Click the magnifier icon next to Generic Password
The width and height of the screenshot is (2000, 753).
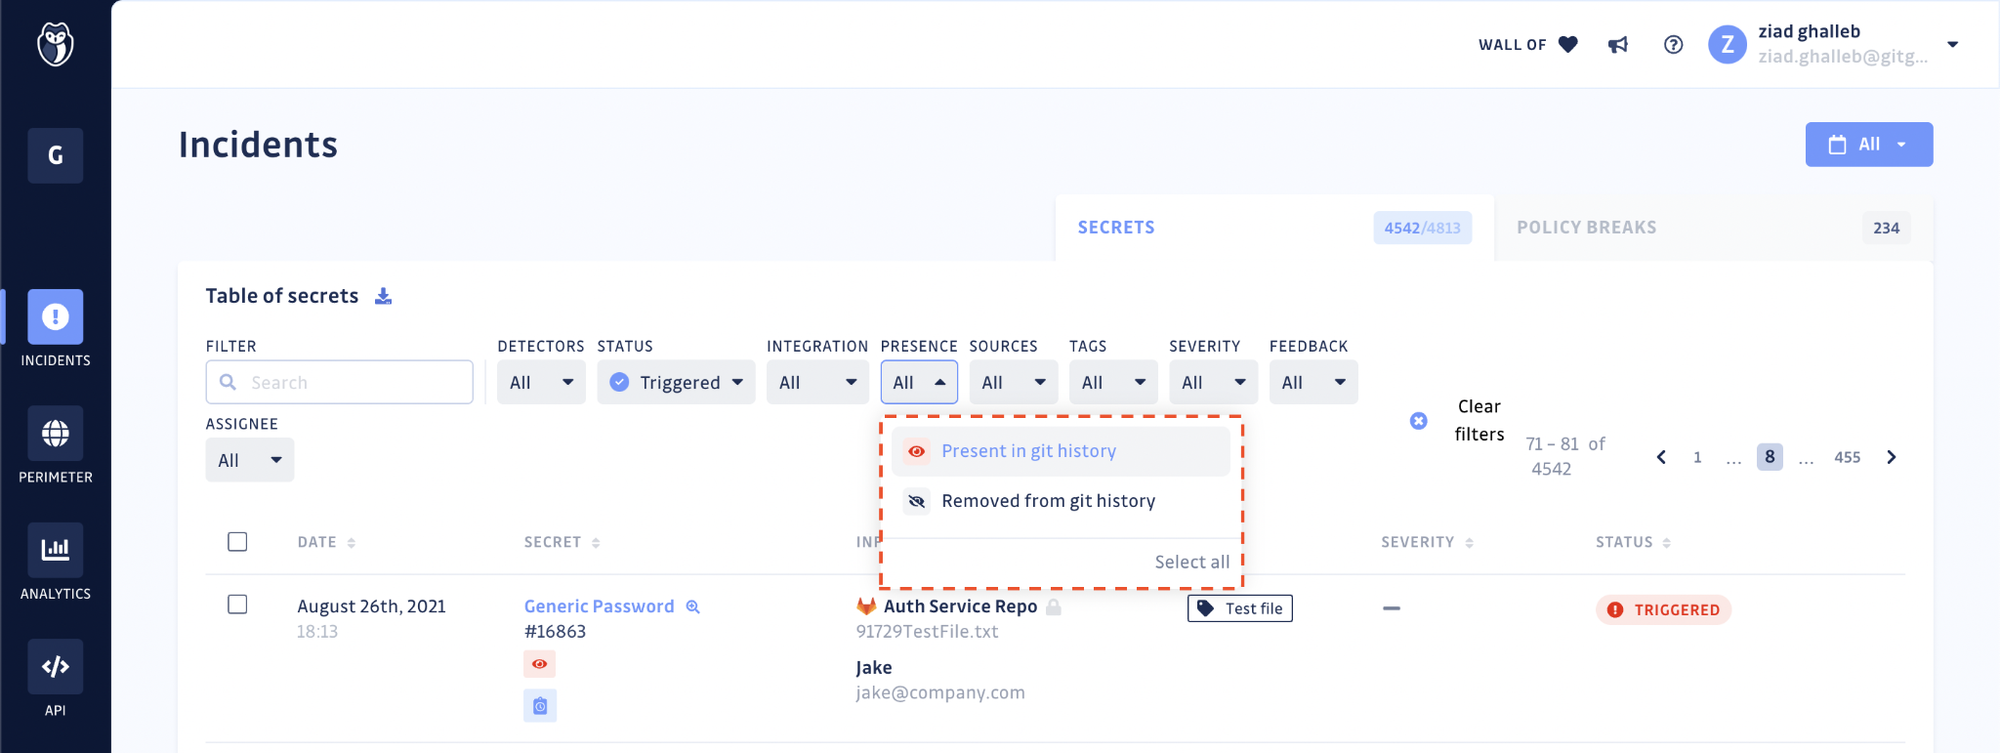(x=692, y=606)
